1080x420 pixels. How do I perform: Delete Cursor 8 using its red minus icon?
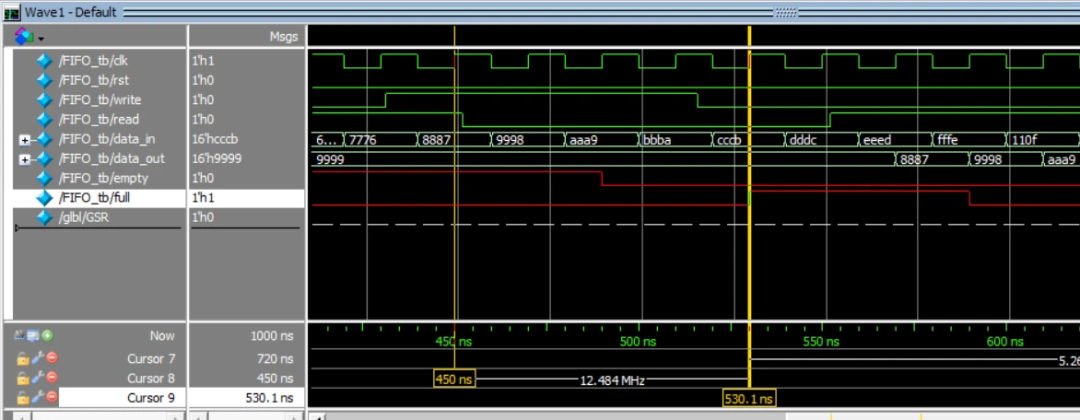tap(50, 378)
